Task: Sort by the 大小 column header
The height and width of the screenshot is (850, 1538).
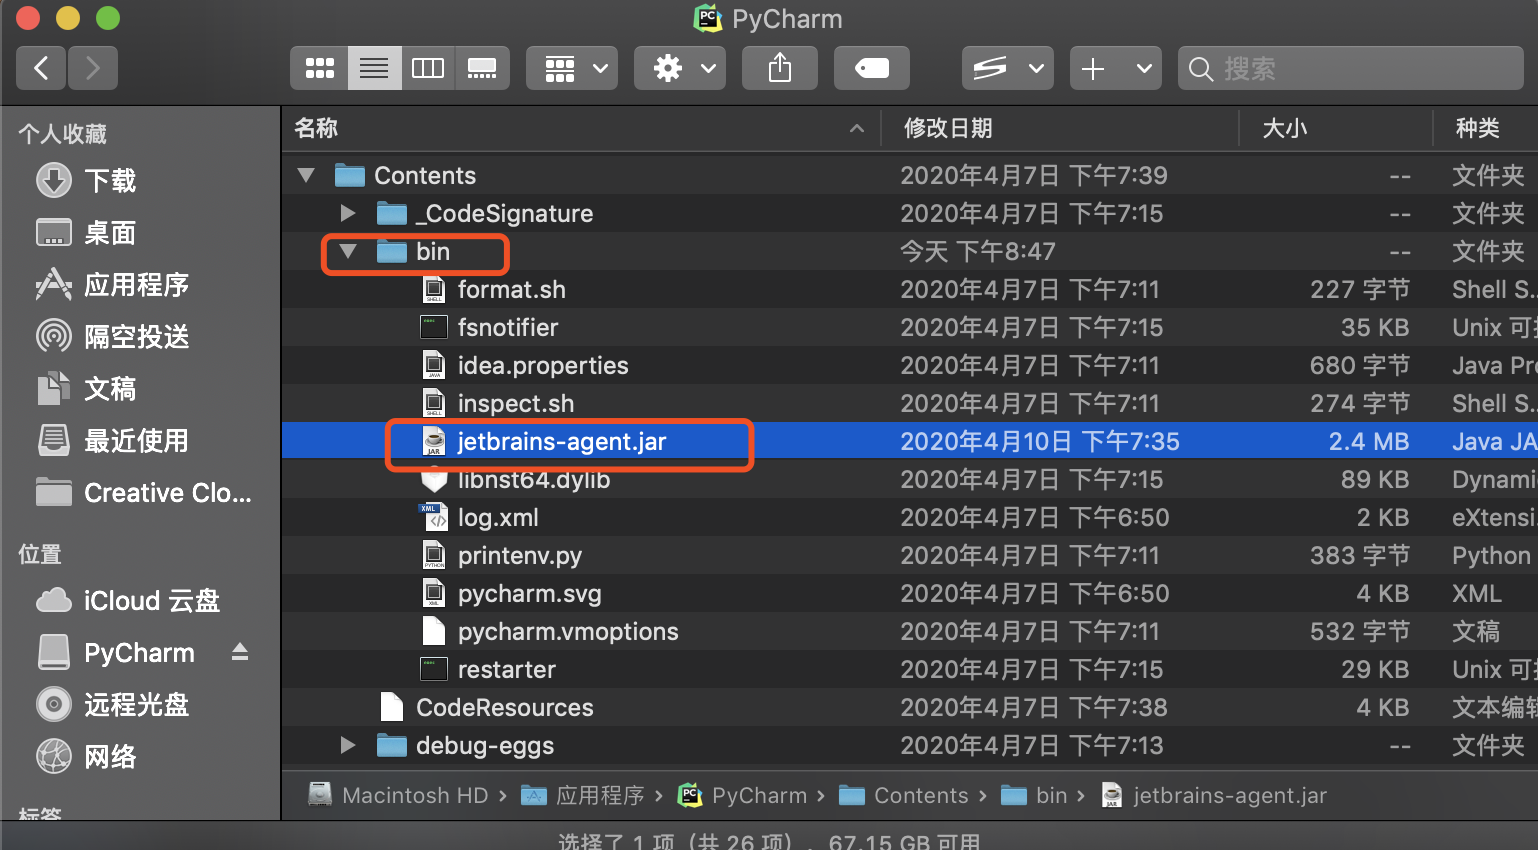Action: point(1336,128)
